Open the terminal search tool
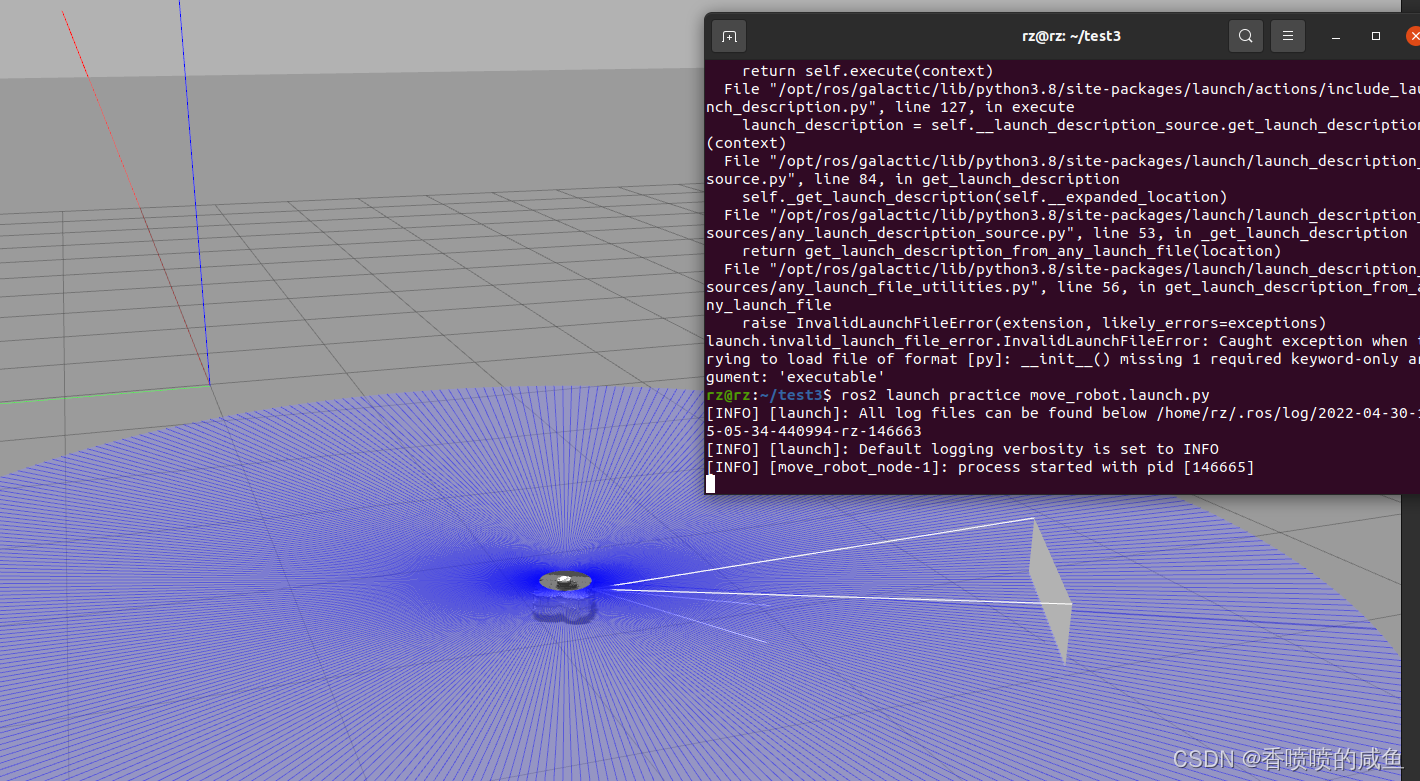Viewport: 1420px width, 781px height. pyautogui.click(x=1245, y=36)
